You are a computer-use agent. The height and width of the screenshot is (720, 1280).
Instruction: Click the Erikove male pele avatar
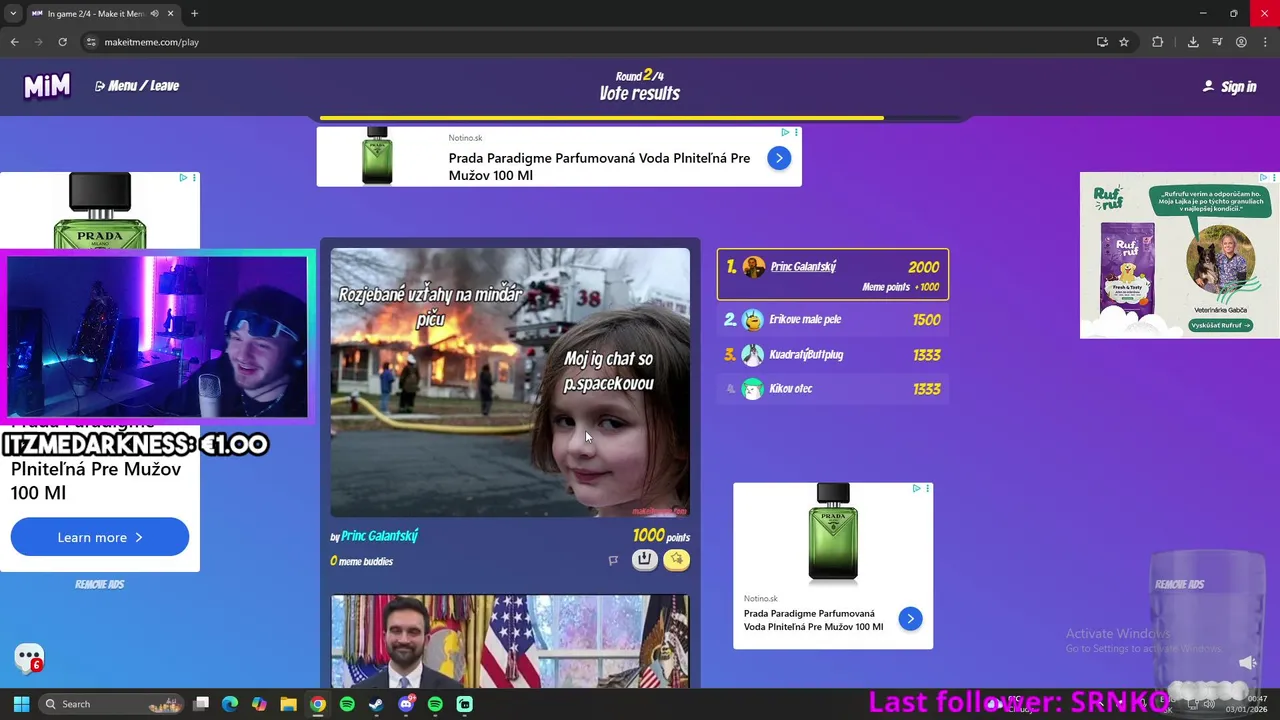click(752, 320)
